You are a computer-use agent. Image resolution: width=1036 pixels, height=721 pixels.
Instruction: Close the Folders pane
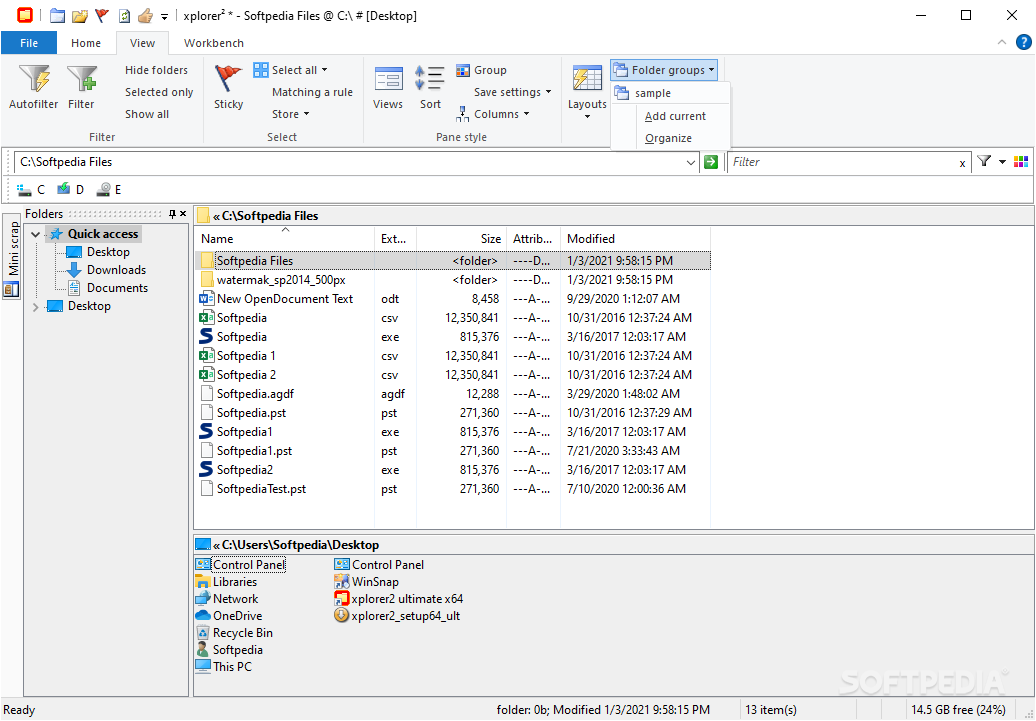[x=183, y=213]
